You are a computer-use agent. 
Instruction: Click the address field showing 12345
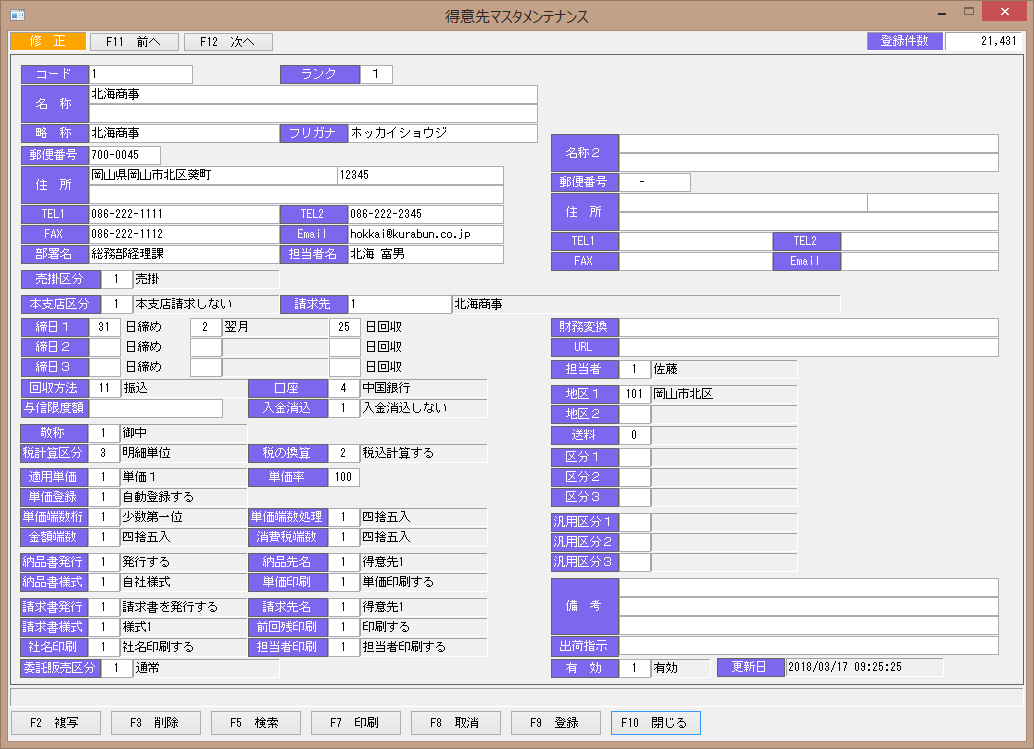[420, 175]
